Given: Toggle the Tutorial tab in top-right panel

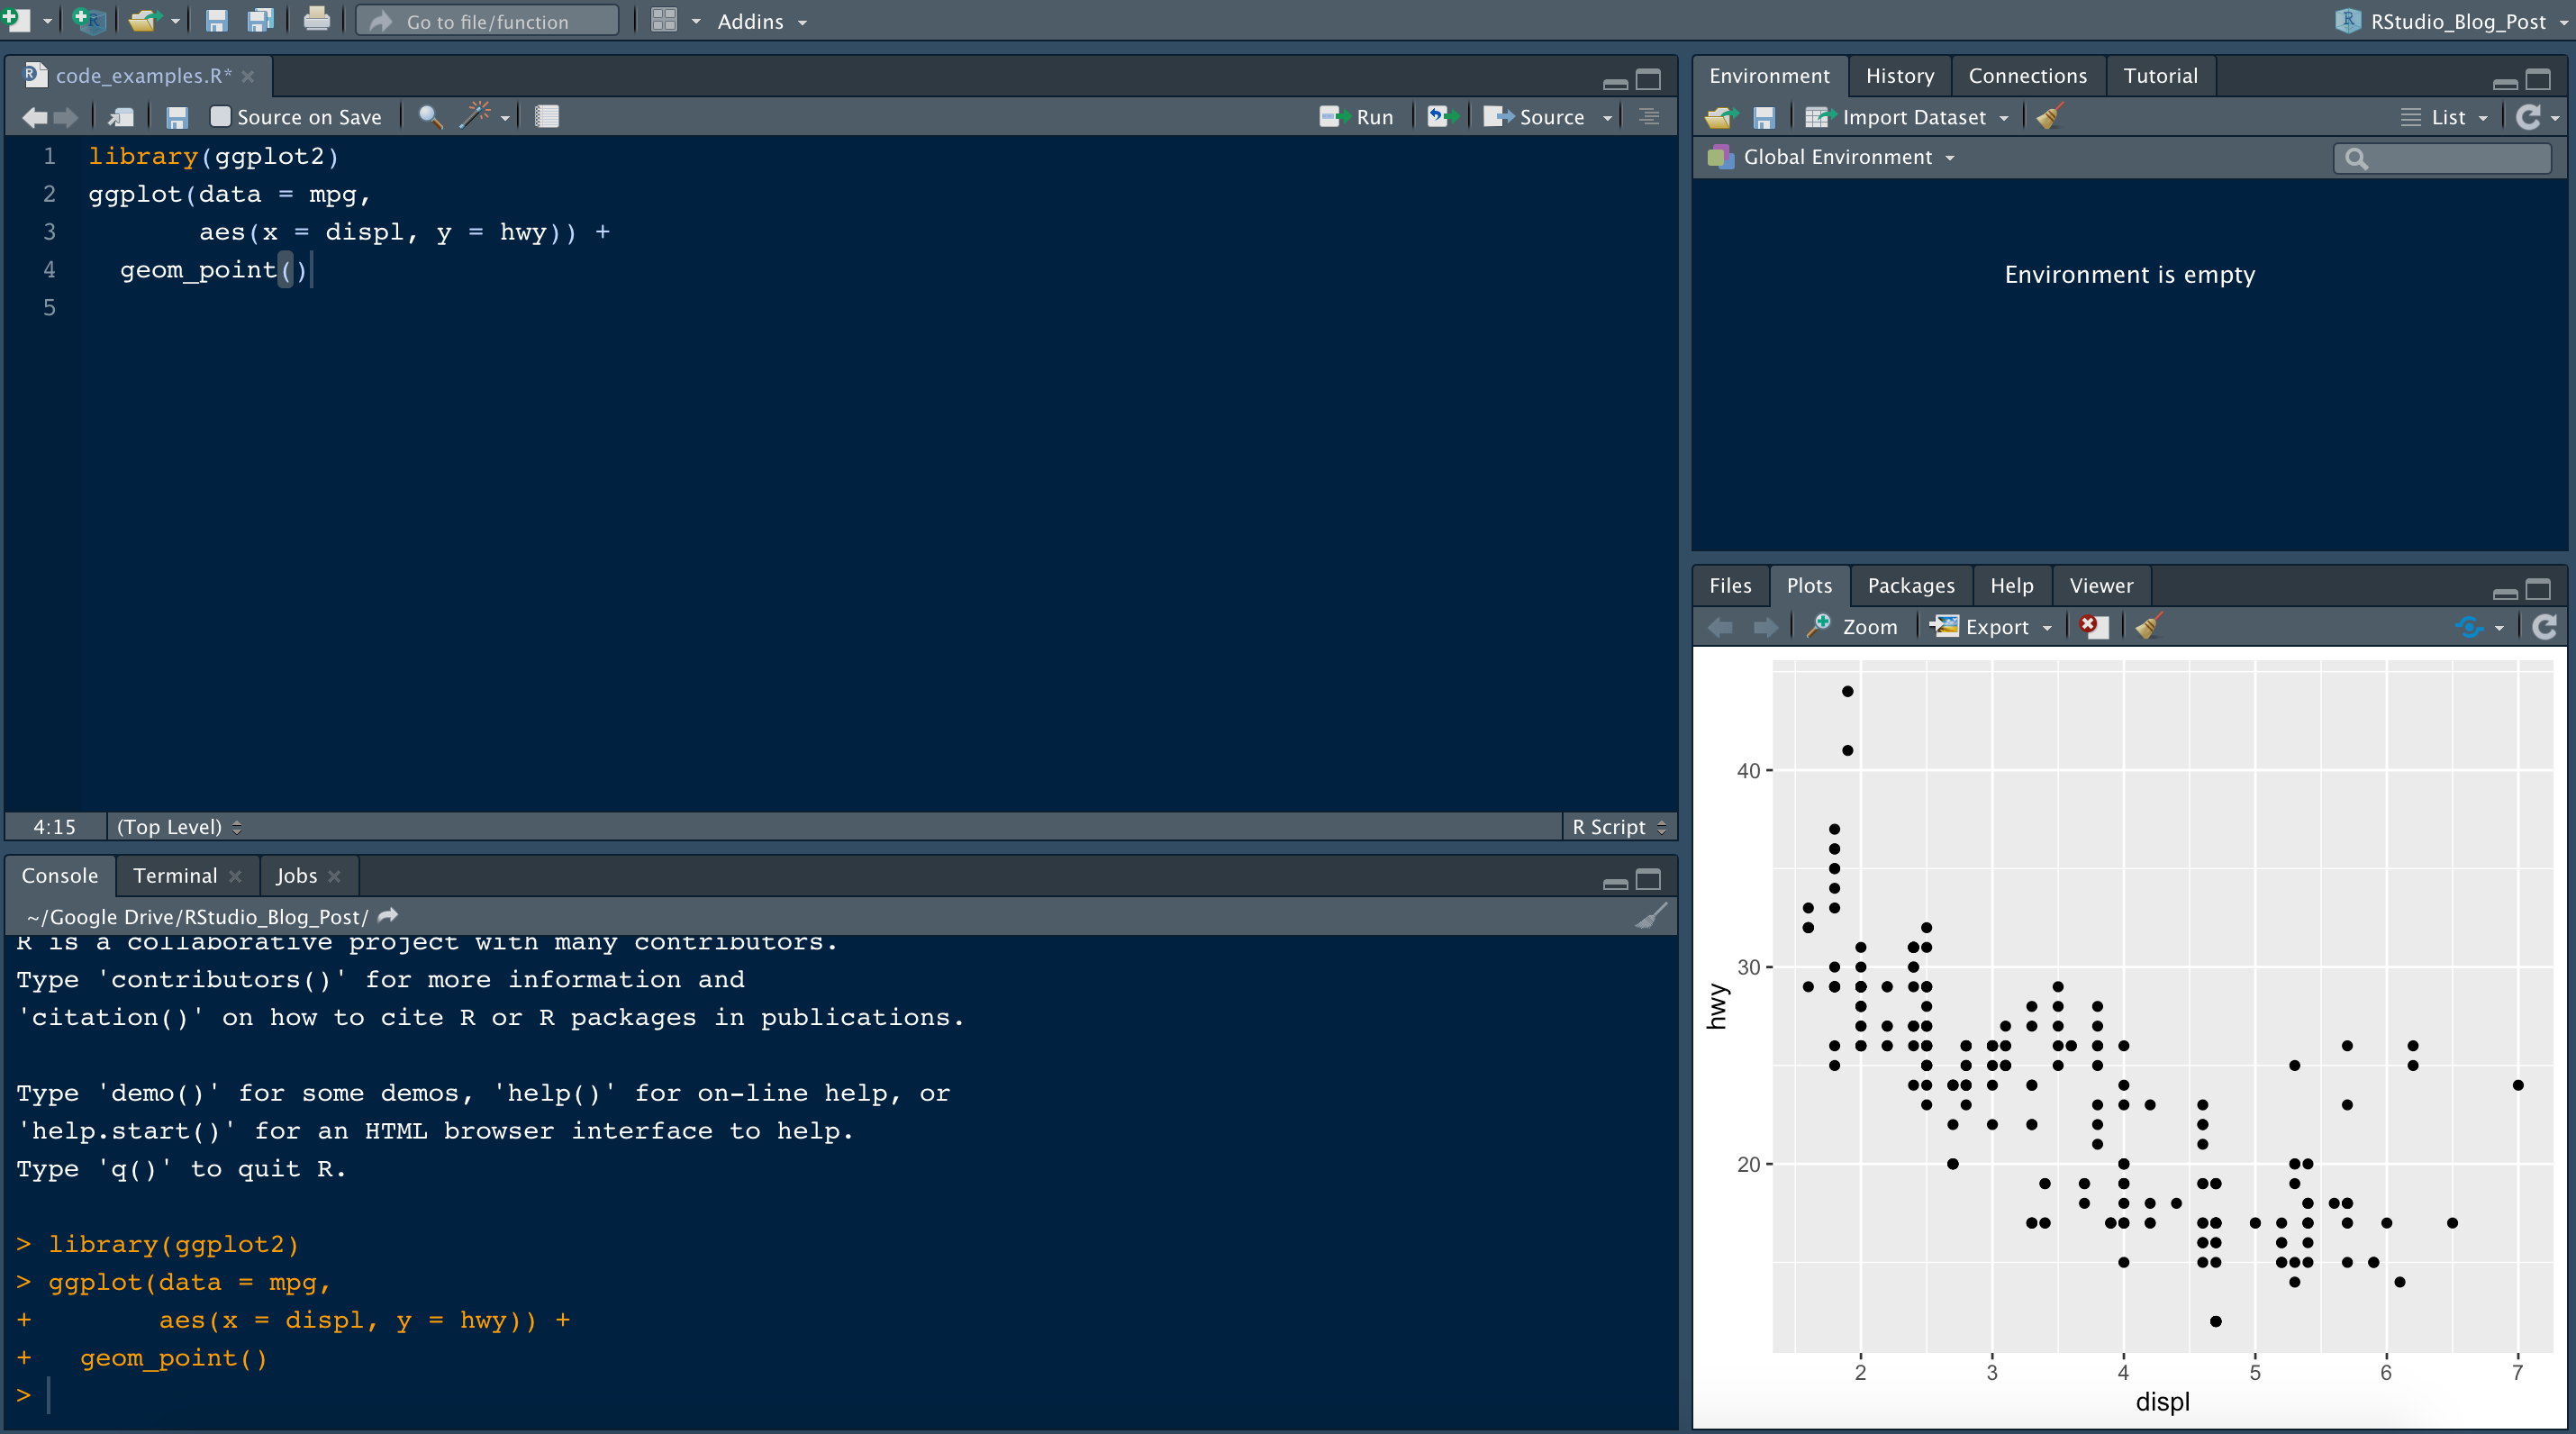Looking at the screenshot, I should 2163,74.
